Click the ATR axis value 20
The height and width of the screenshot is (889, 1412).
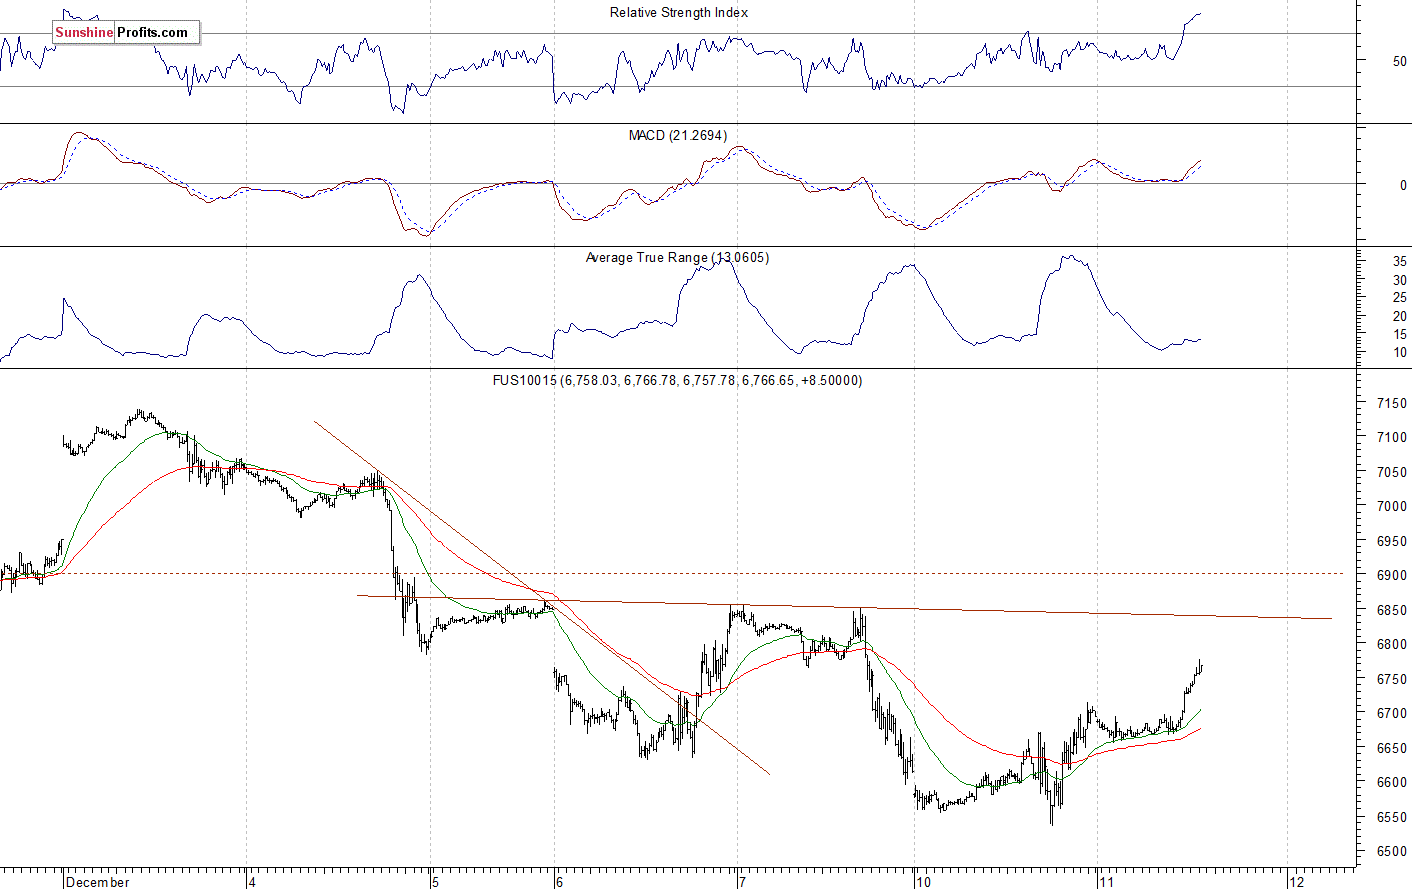click(x=1399, y=316)
